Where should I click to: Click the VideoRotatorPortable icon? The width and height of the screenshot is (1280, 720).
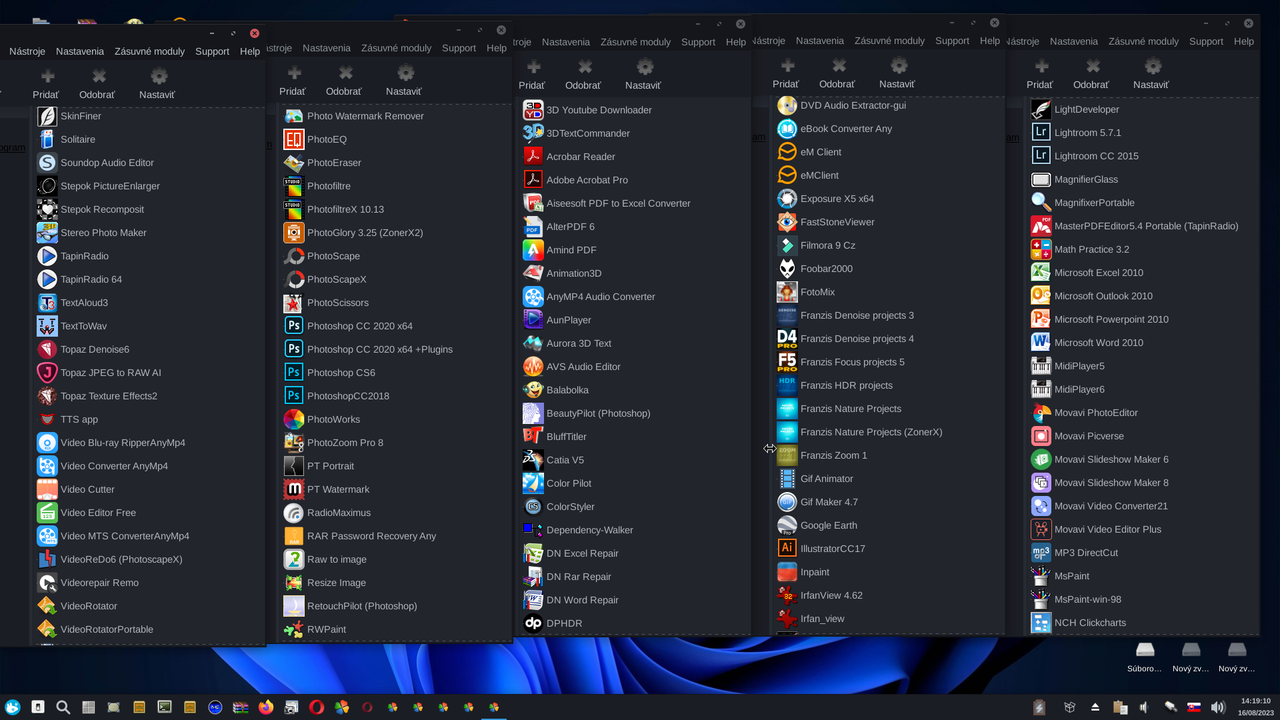pyautogui.click(x=47, y=629)
